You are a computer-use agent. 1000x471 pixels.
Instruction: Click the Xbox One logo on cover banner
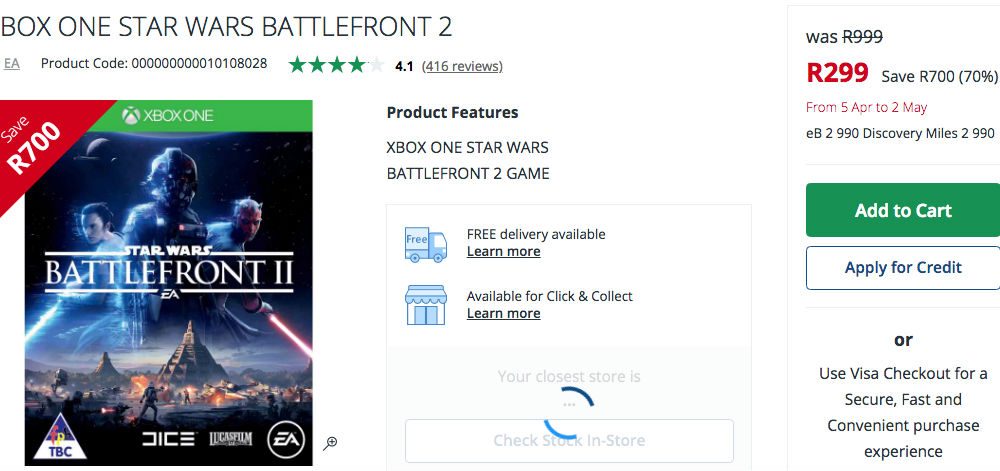click(x=167, y=115)
